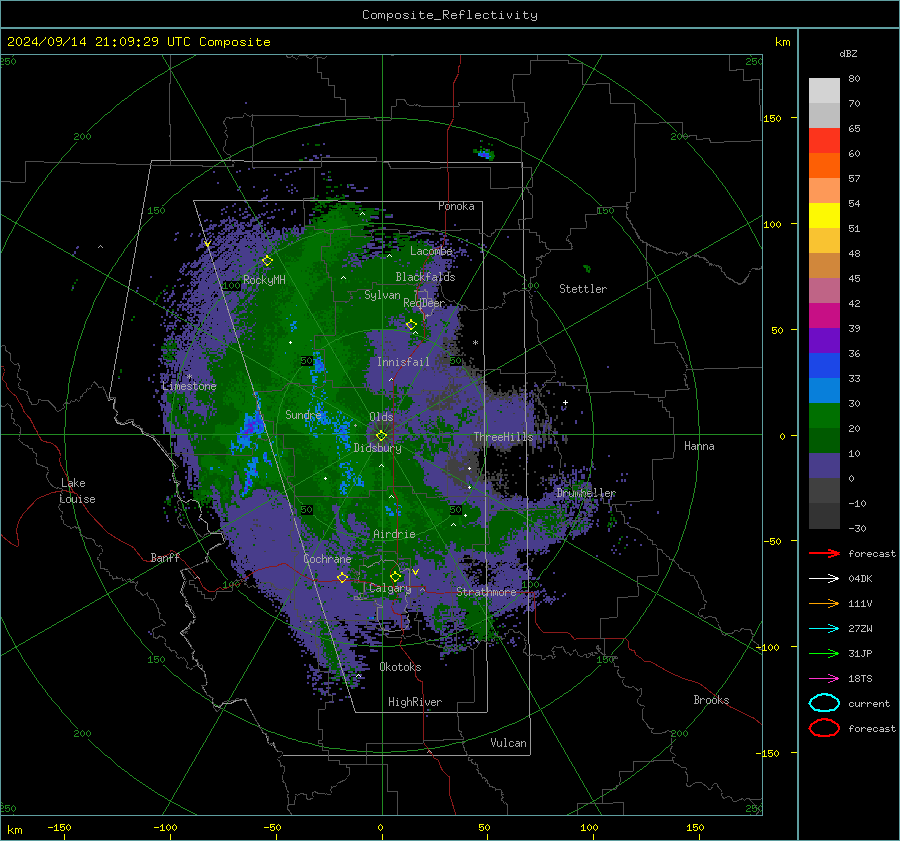Click the Airdrie city label

pyautogui.click(x=394, y=534)
